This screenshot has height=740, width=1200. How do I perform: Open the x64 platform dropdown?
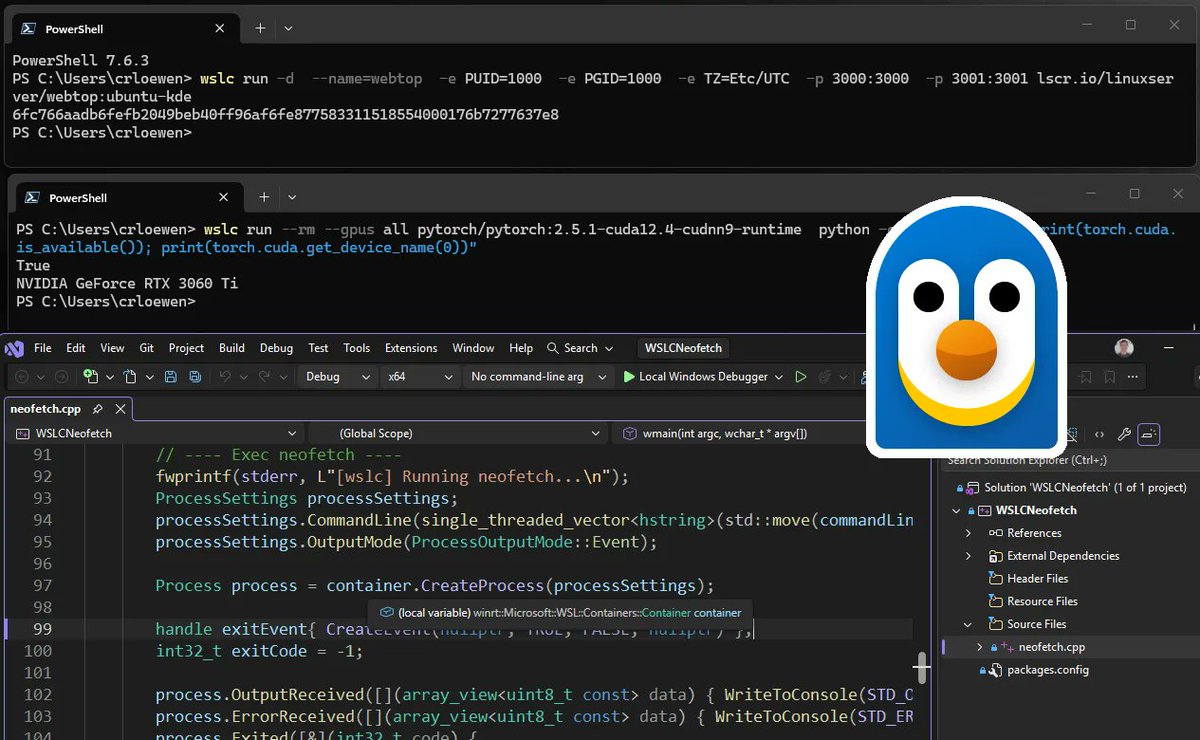(x=420, y=377)
